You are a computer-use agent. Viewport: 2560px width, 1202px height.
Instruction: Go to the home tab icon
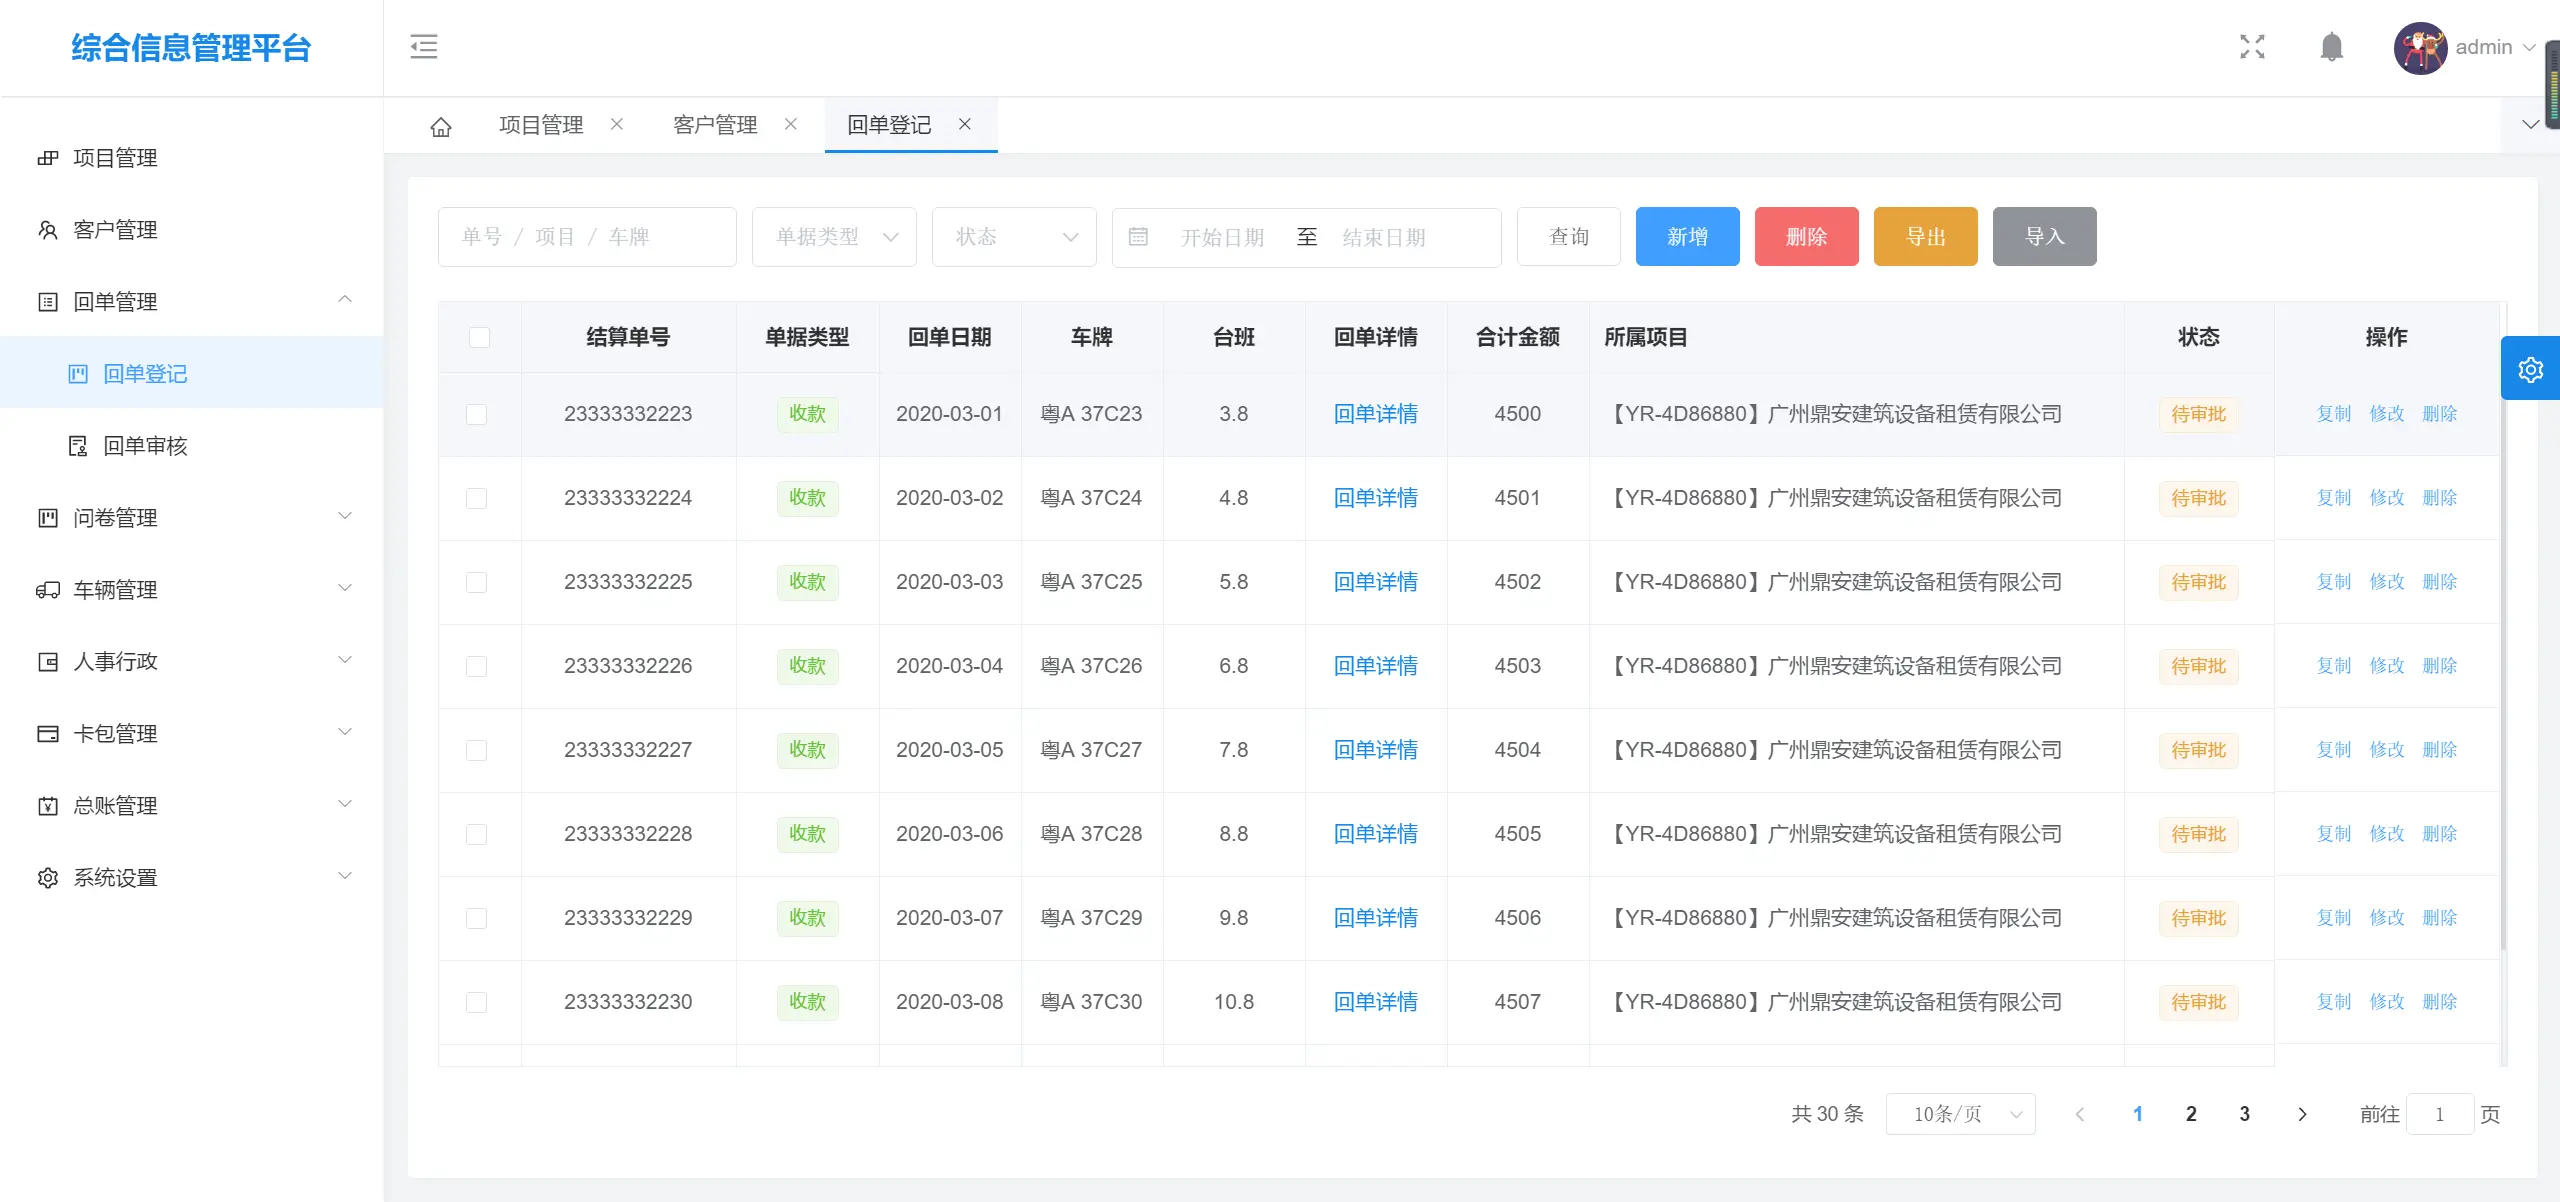click(x=441, y=126)
